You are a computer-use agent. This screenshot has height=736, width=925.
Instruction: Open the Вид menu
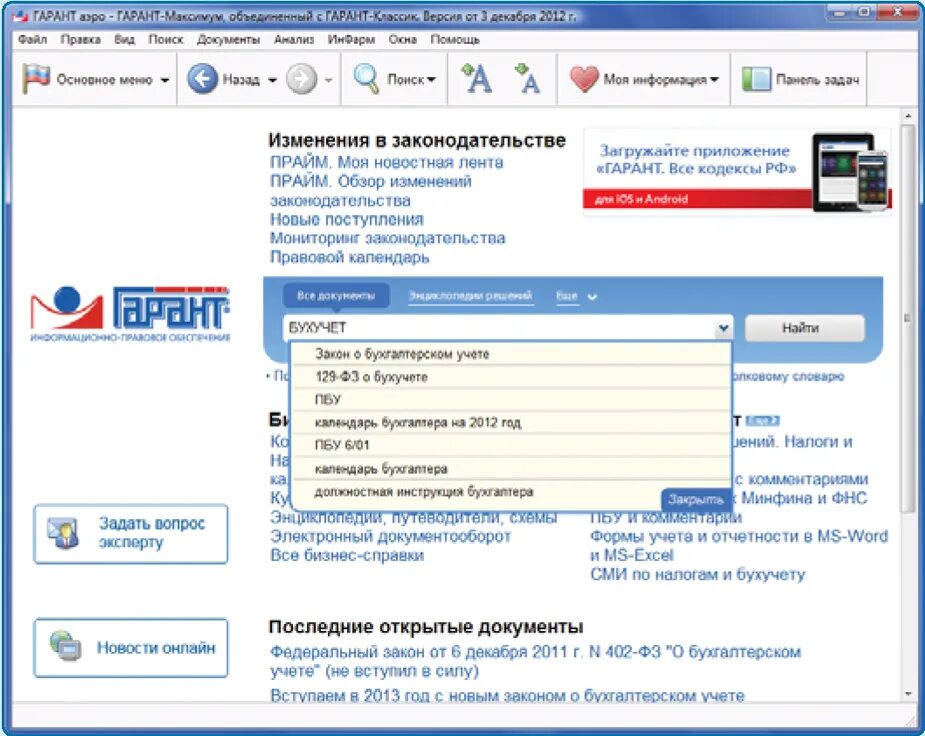tap(124, 40)
